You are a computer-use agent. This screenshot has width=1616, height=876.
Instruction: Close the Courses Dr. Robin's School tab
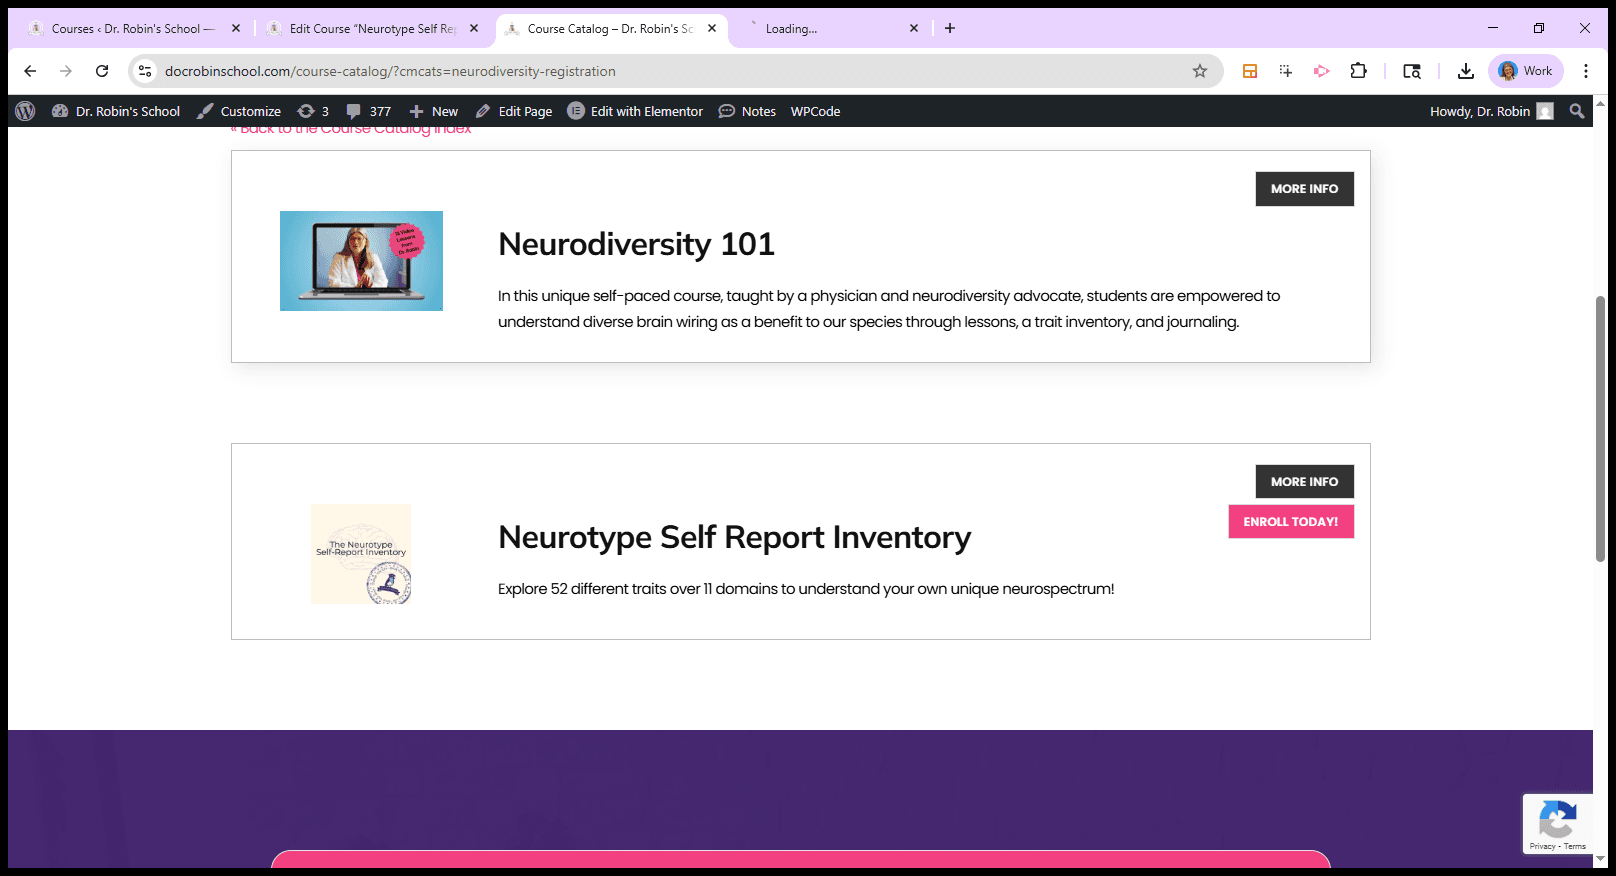(236, 28)
